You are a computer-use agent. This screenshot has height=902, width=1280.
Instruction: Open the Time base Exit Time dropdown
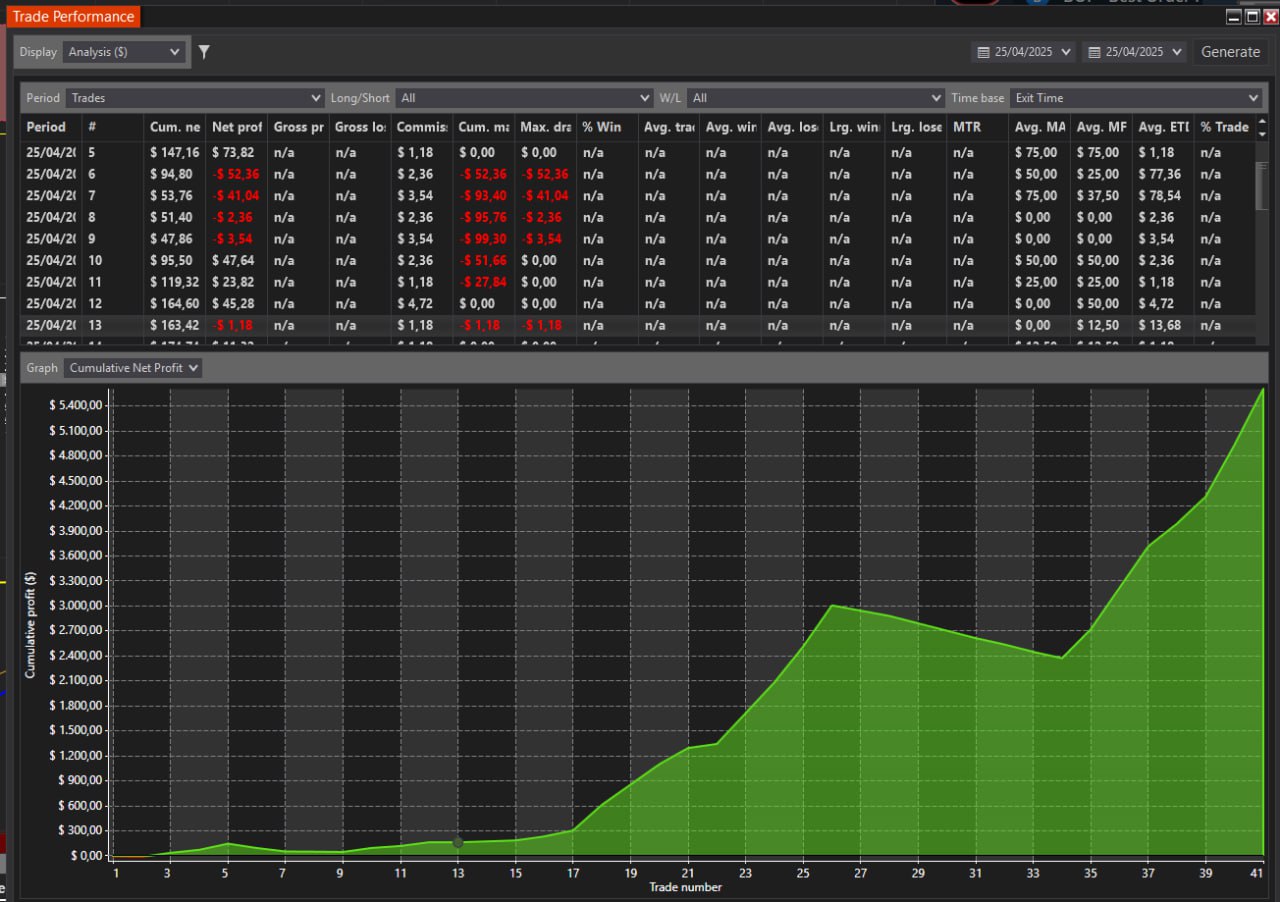pos(1135,98)
